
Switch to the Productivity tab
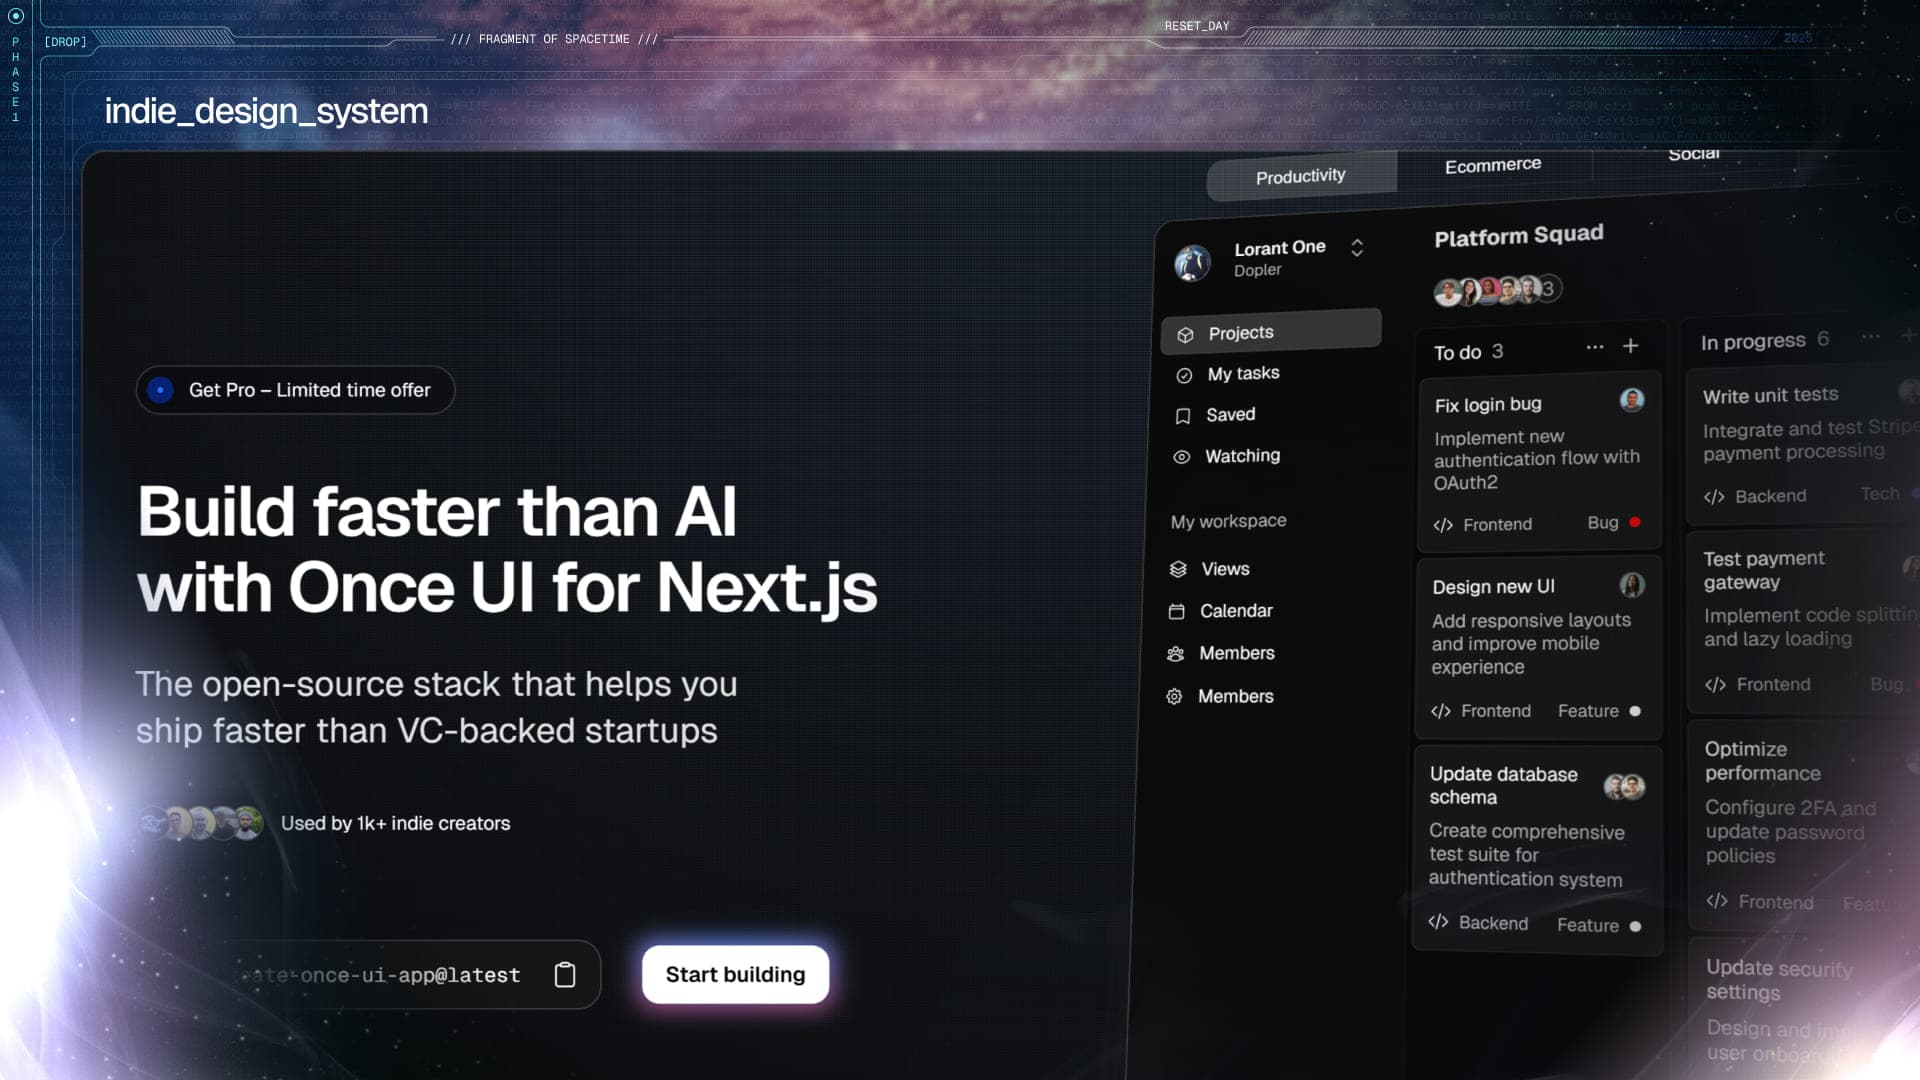tap(1301, 176)
